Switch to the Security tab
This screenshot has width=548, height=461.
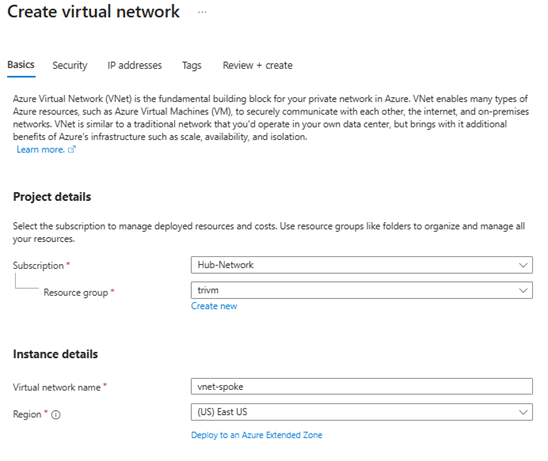(70, 65)
